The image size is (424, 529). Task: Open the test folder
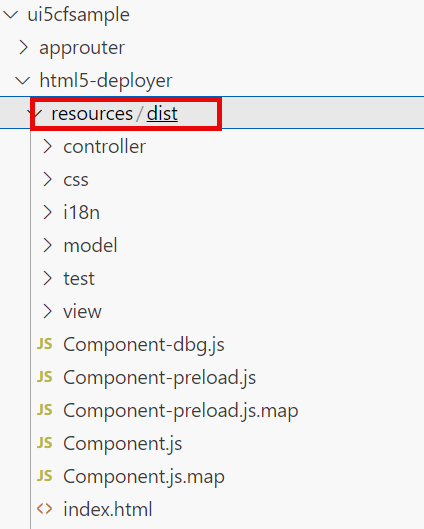tap(79, 278)
